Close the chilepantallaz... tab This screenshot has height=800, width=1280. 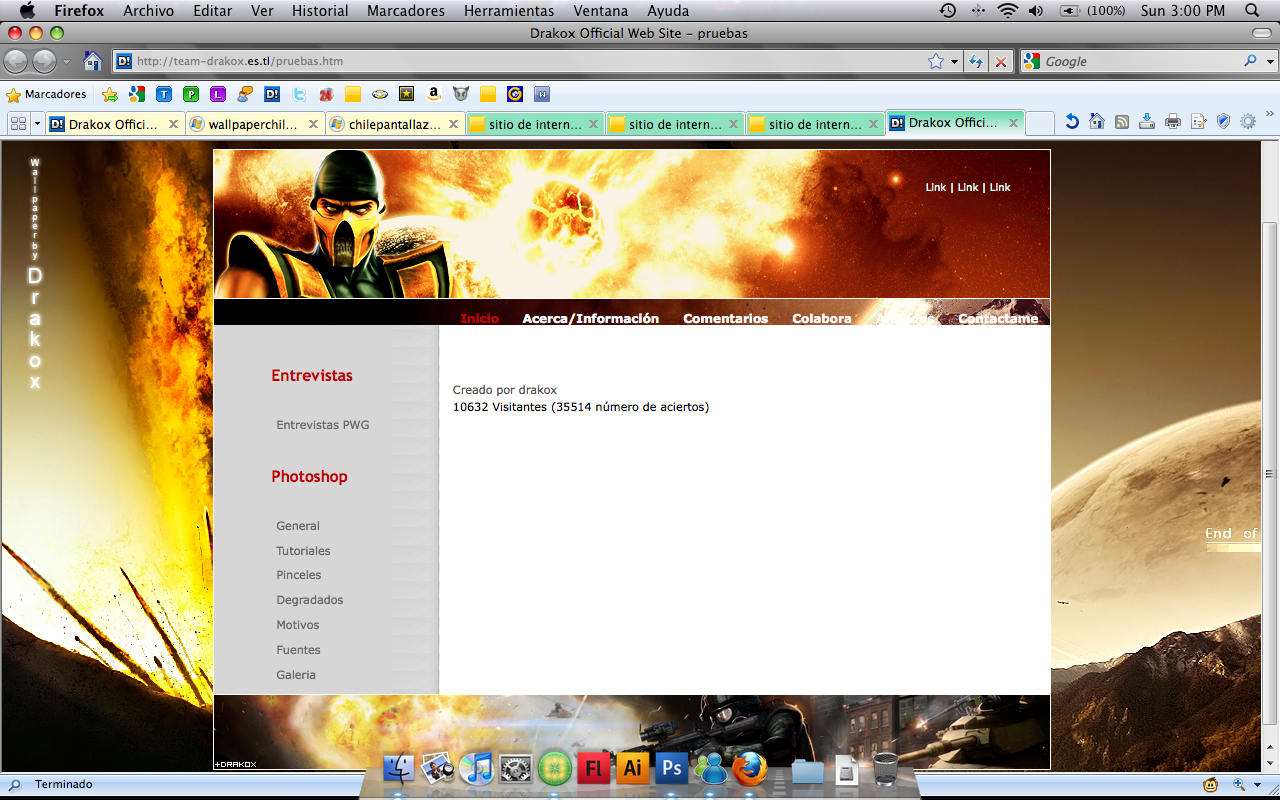pyautogui.click(x=453, y=124)
